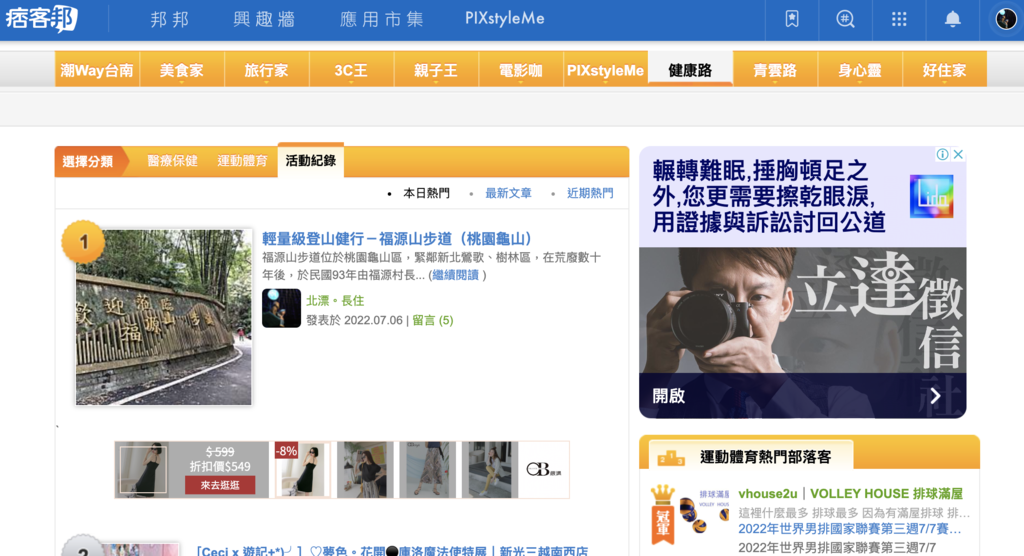Open 2022年世界男排國家聯賽第三週7/7賽 article link
The width and height of the screenshot is (1024, 556).
849,529
